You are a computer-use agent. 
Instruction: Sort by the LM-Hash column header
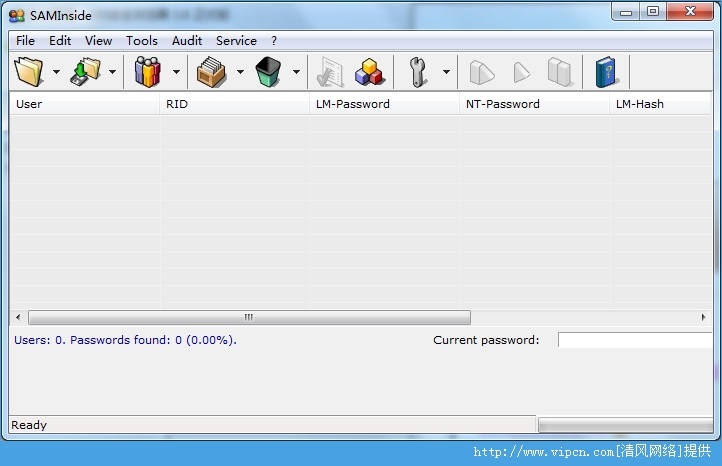click(x=660, y=104)
